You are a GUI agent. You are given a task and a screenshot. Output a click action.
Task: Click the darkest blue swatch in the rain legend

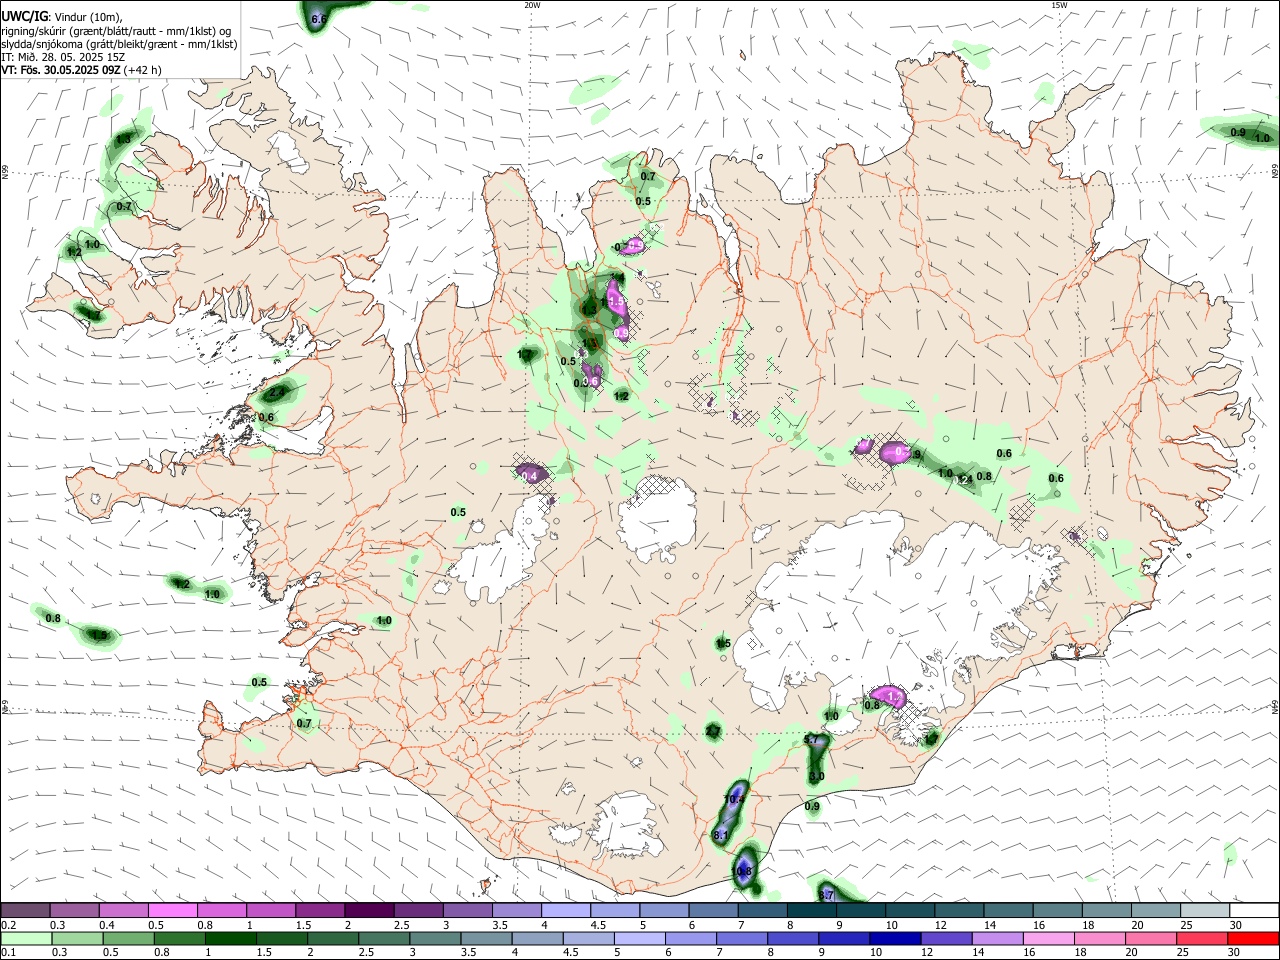[893, 938]
